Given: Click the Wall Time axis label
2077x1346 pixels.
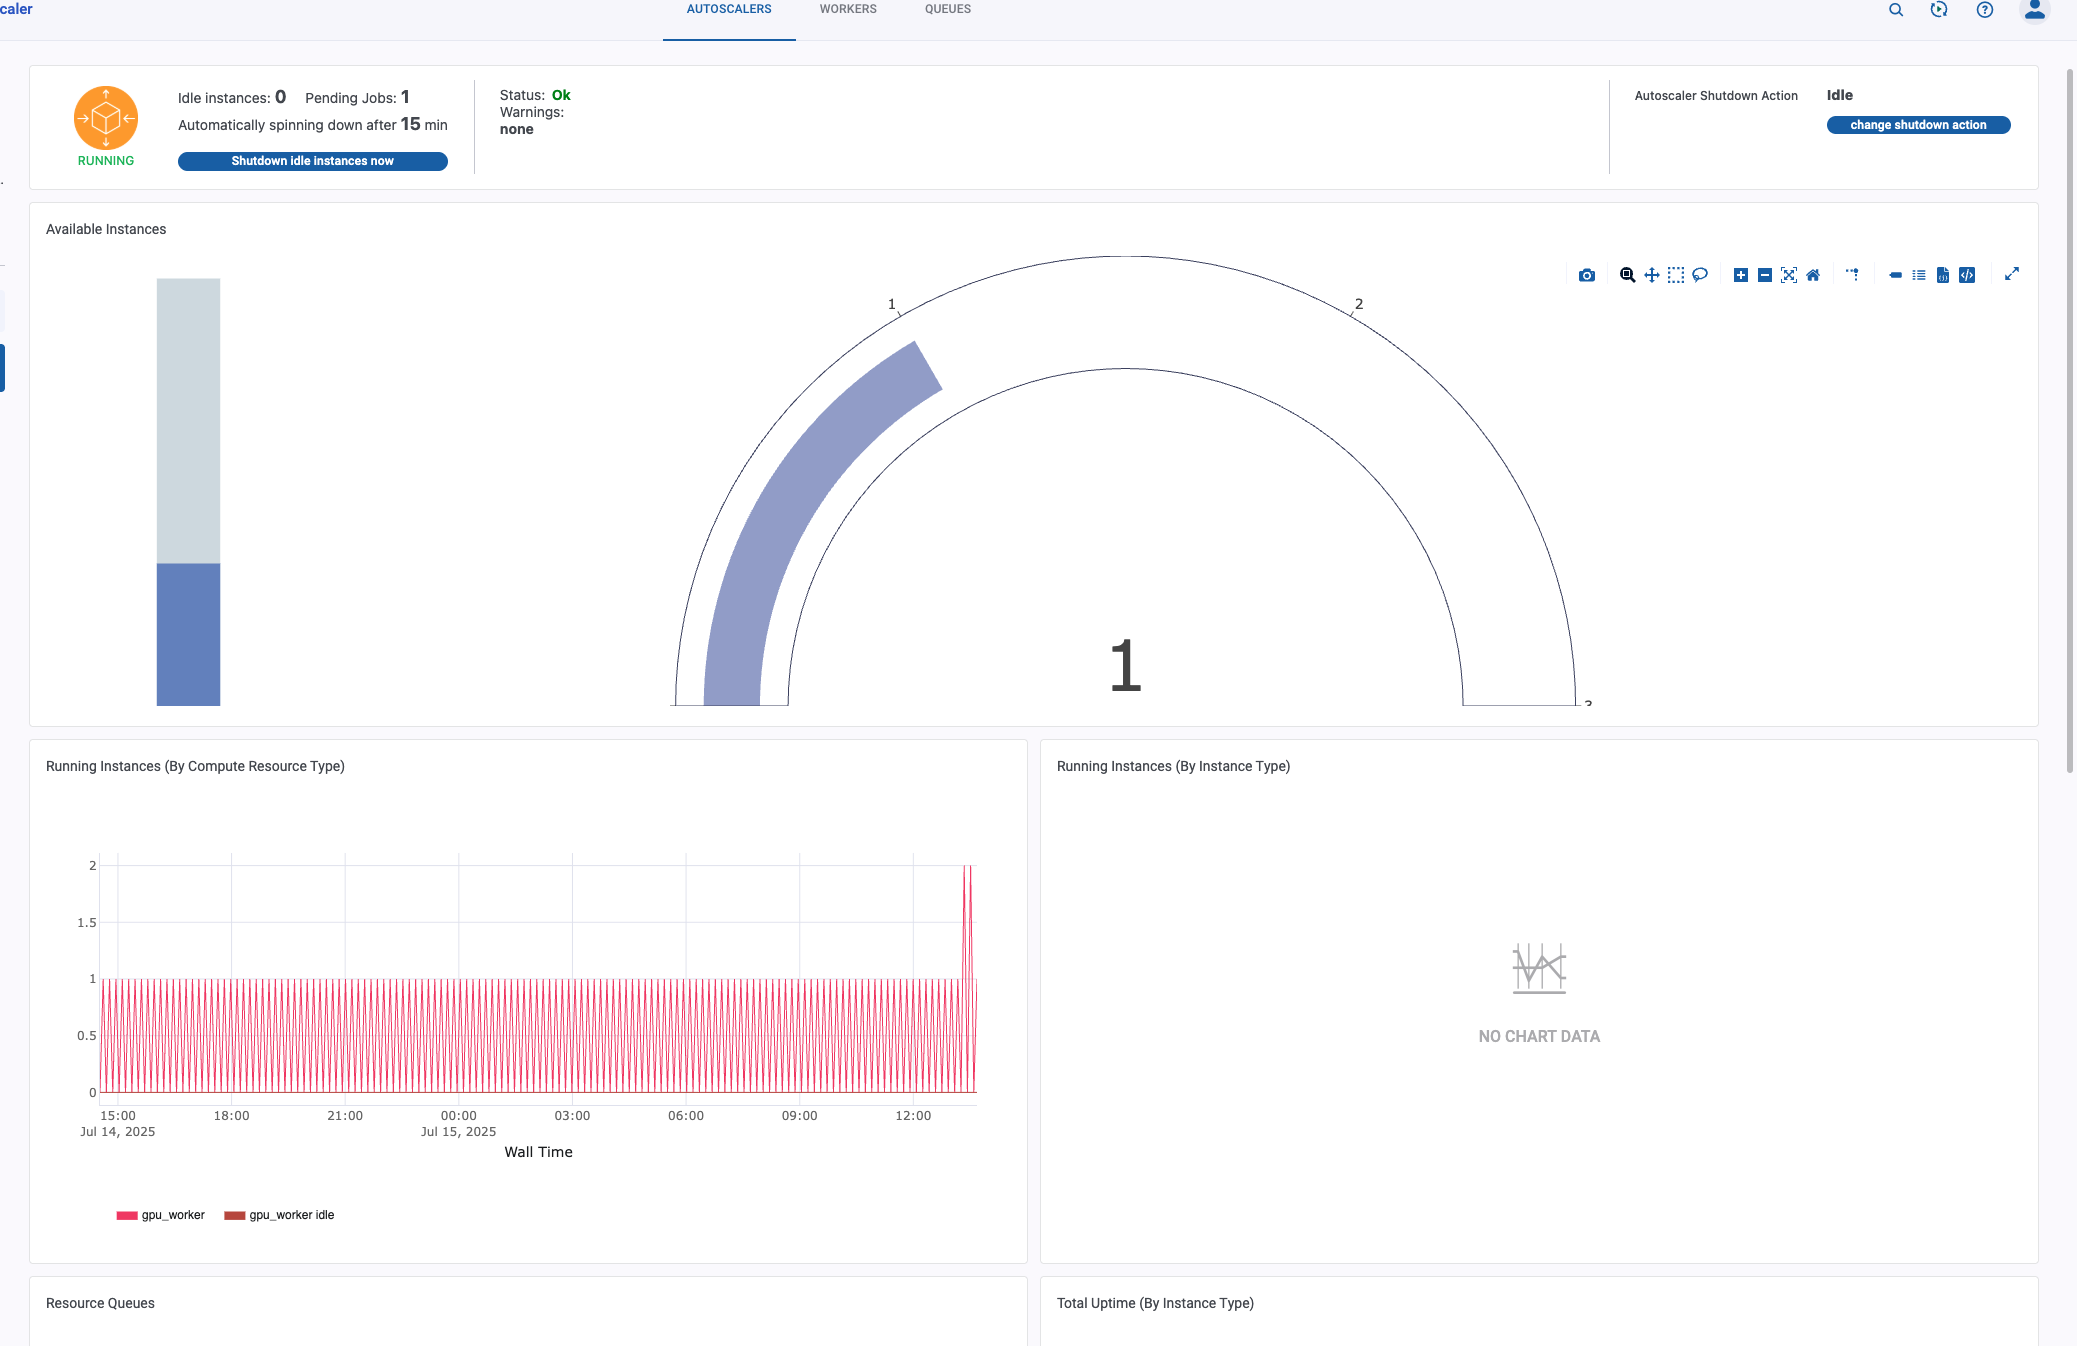Looking at the screenshot, I should (x=538, y=1152).
